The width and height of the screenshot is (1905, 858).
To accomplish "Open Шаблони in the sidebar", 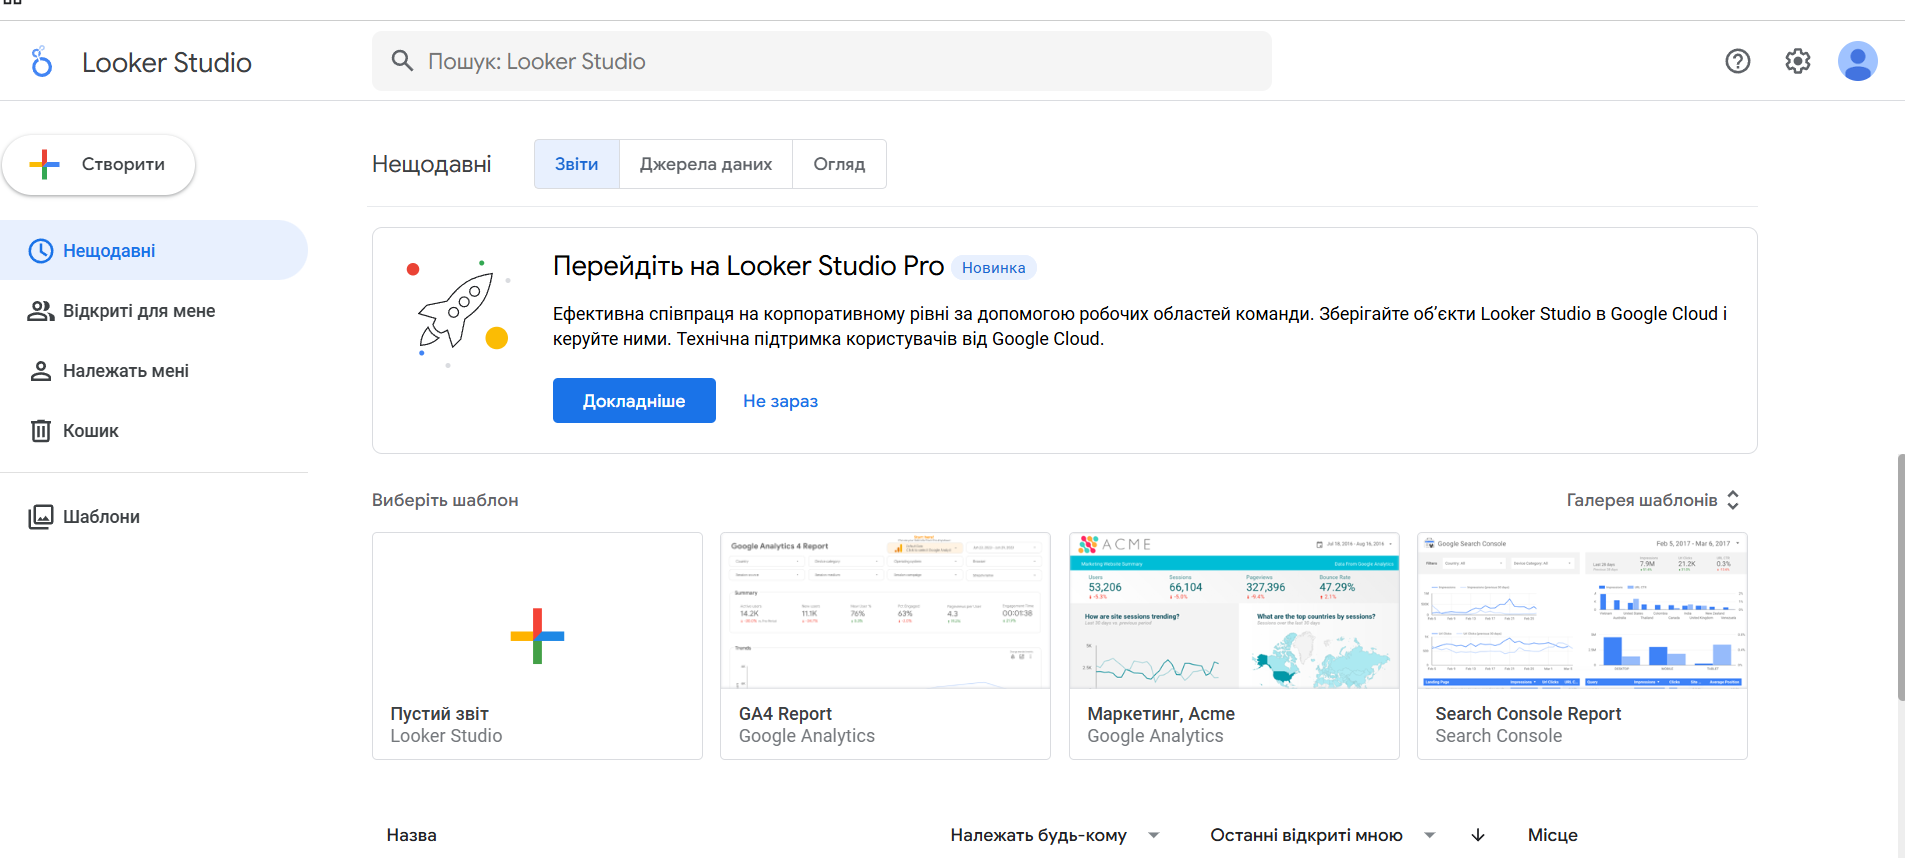I will 154,517.
